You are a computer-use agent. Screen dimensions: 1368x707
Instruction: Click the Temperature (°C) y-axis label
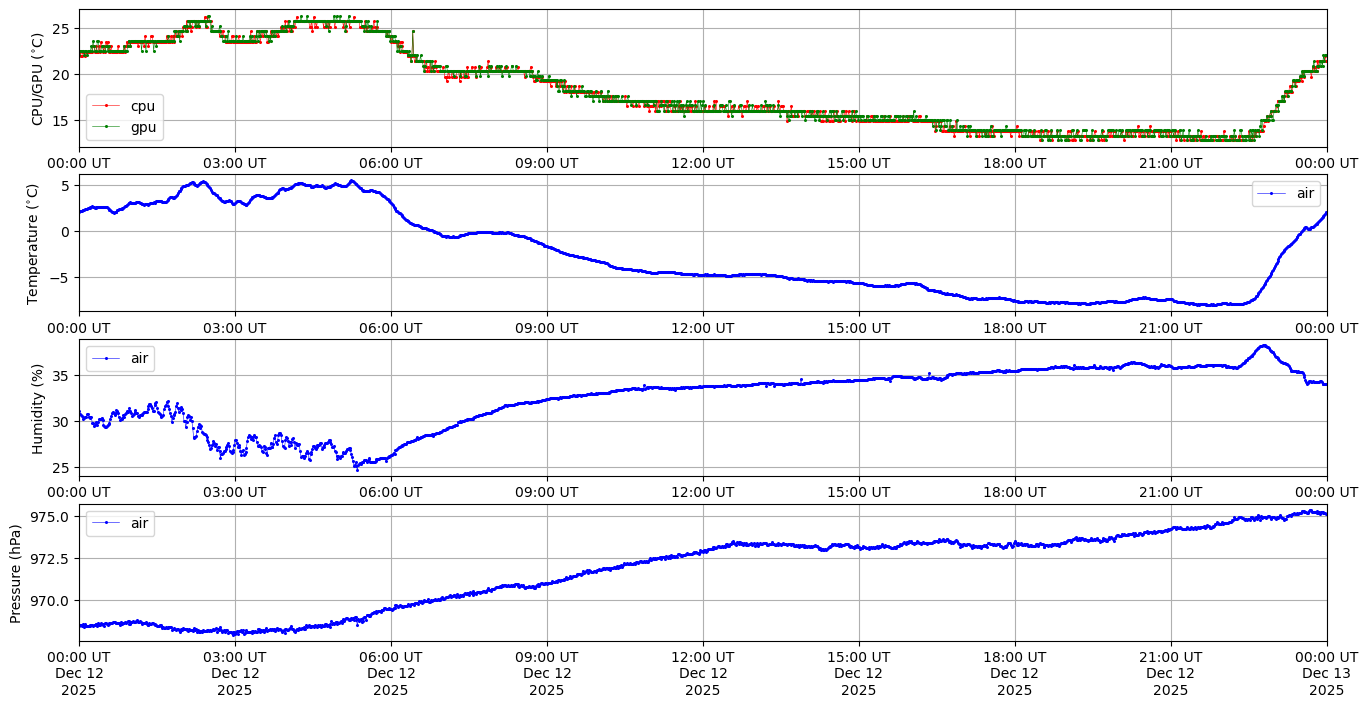tap(33, 243)
